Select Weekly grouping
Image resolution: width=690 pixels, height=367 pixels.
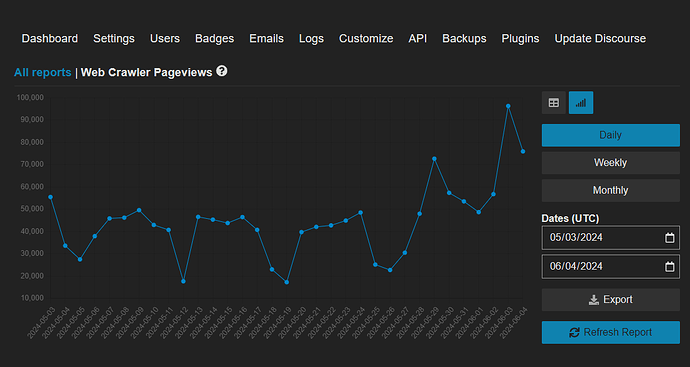click(x=611, y=163)
